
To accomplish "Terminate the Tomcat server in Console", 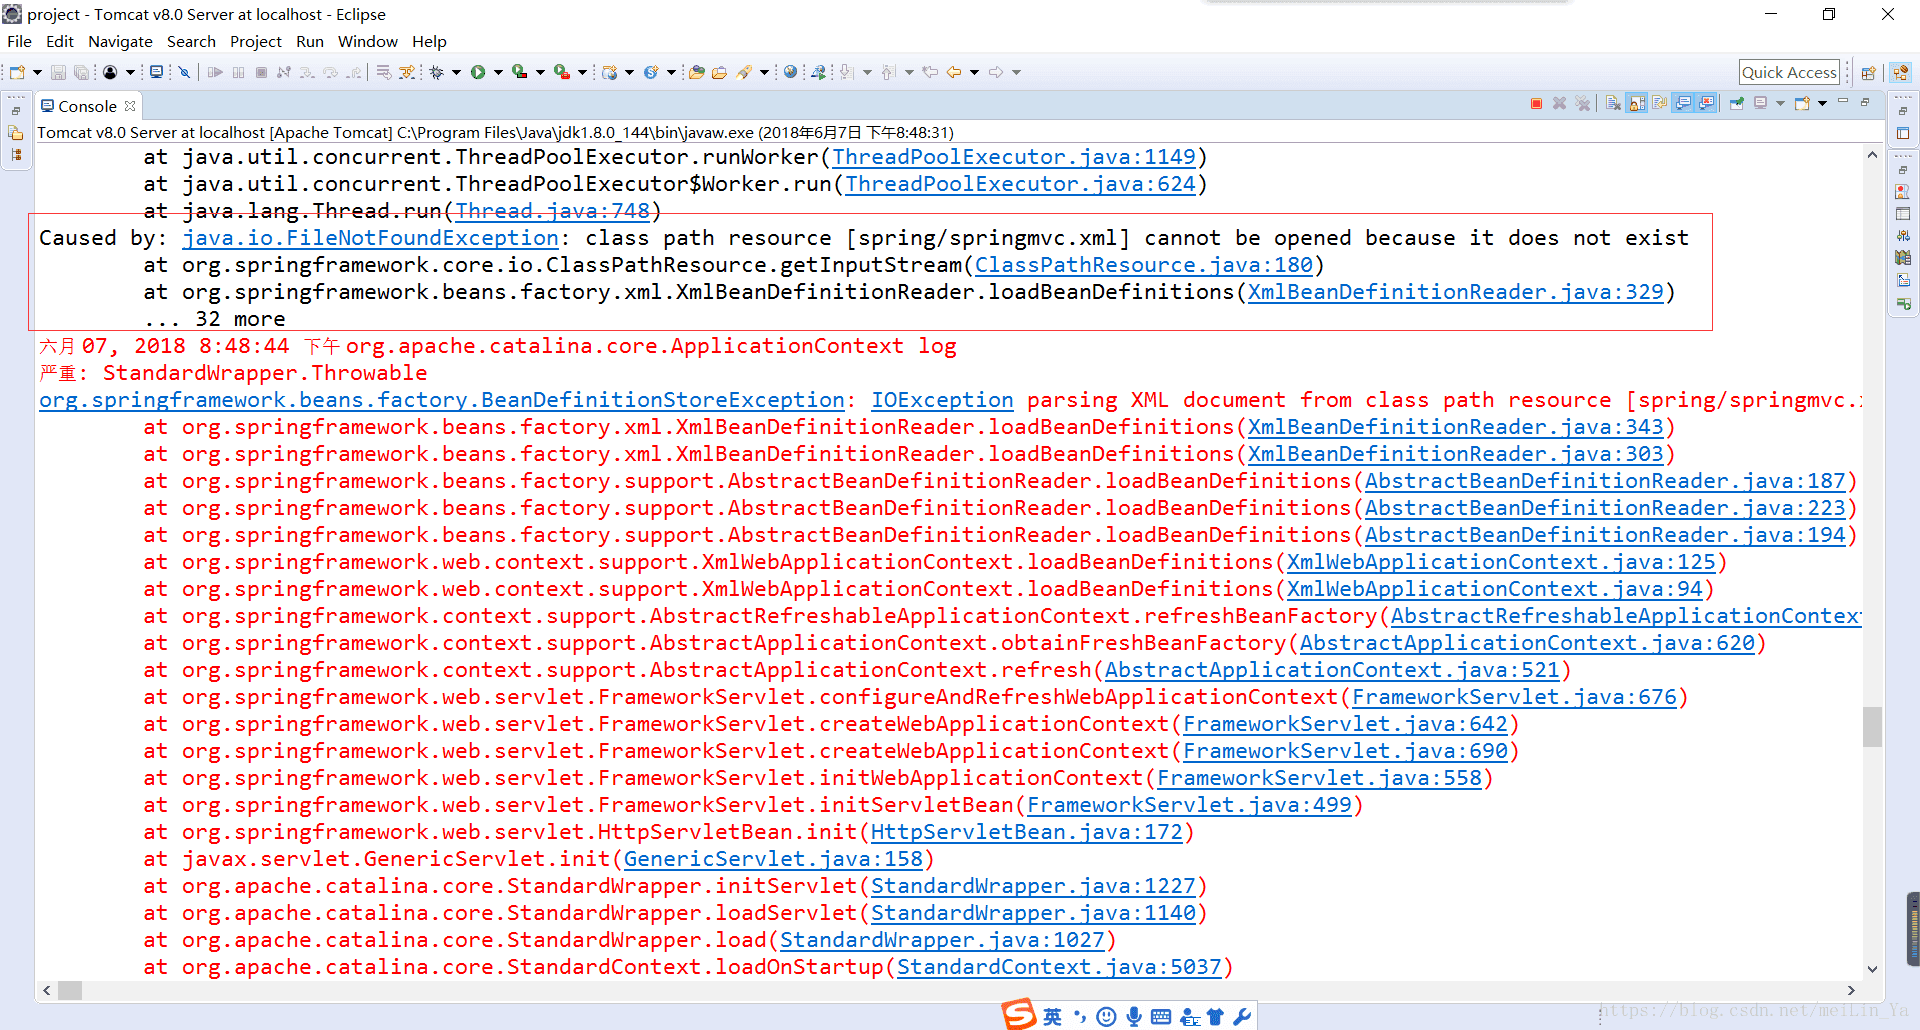I will pos(1536,103).
